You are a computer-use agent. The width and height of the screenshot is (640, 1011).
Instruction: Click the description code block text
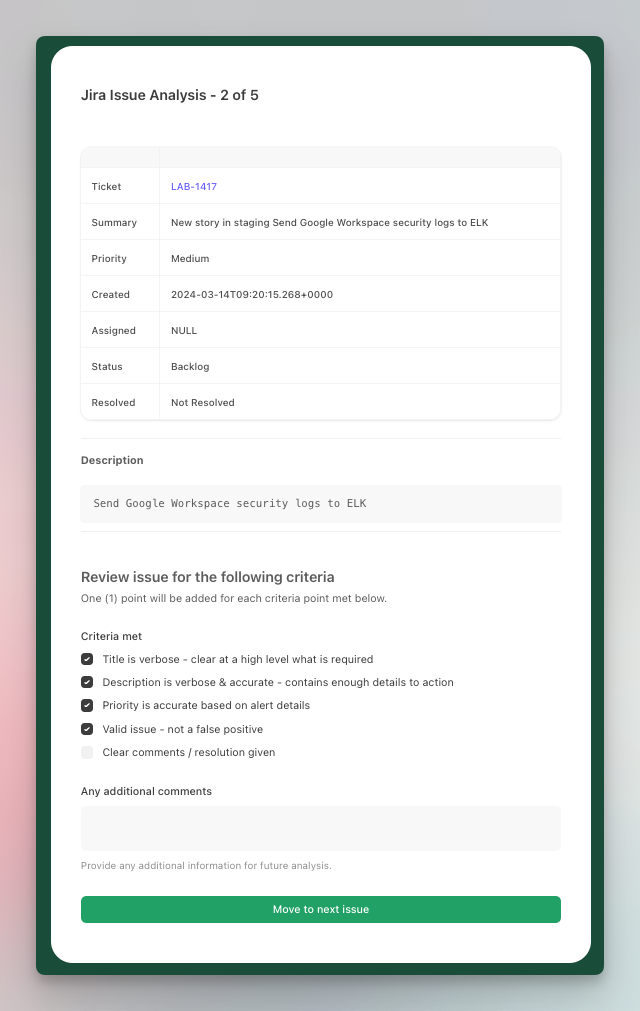230,504
